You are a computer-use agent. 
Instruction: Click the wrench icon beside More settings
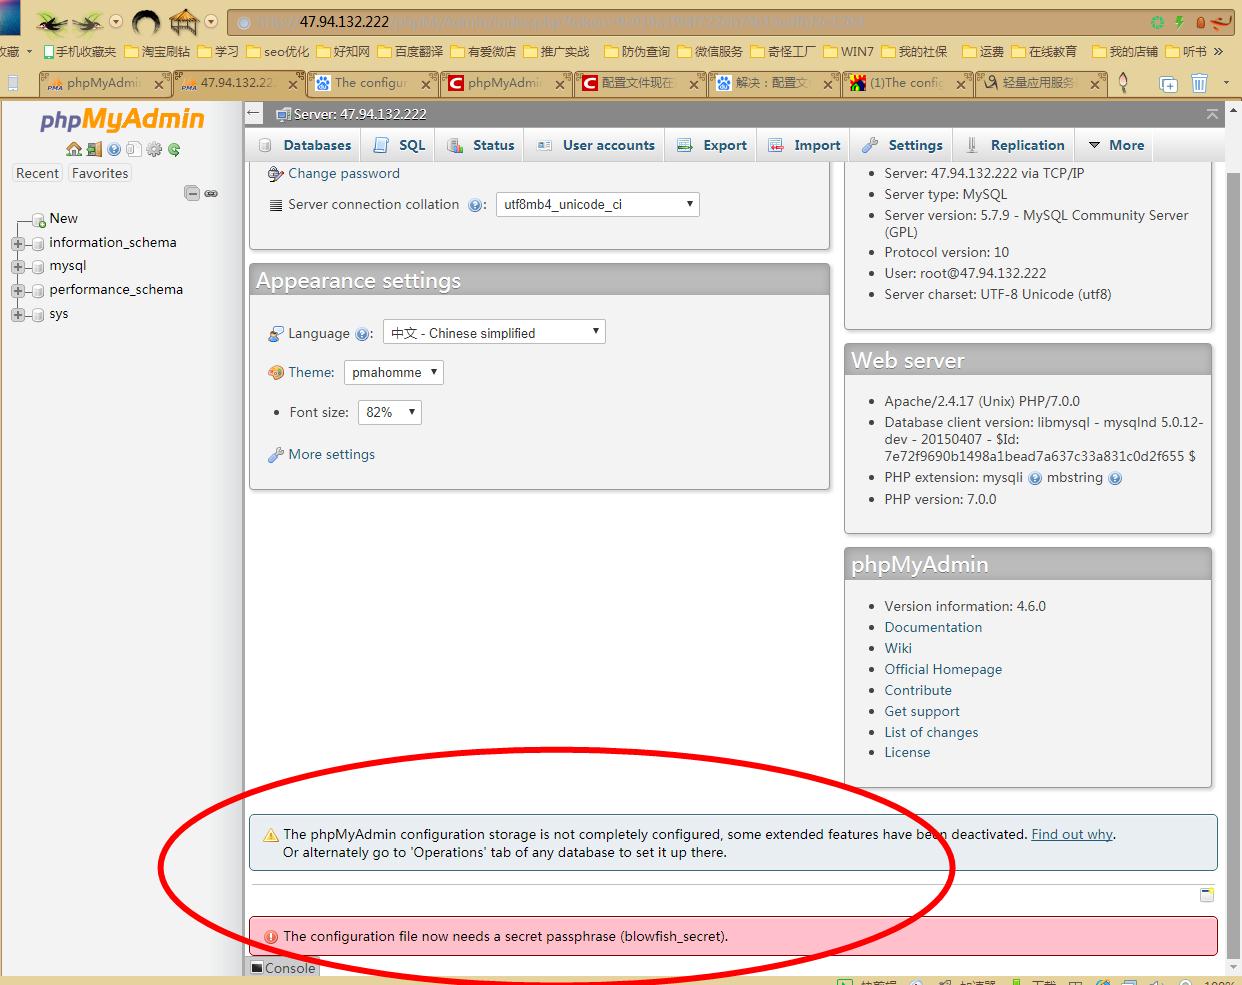[276, 455]
